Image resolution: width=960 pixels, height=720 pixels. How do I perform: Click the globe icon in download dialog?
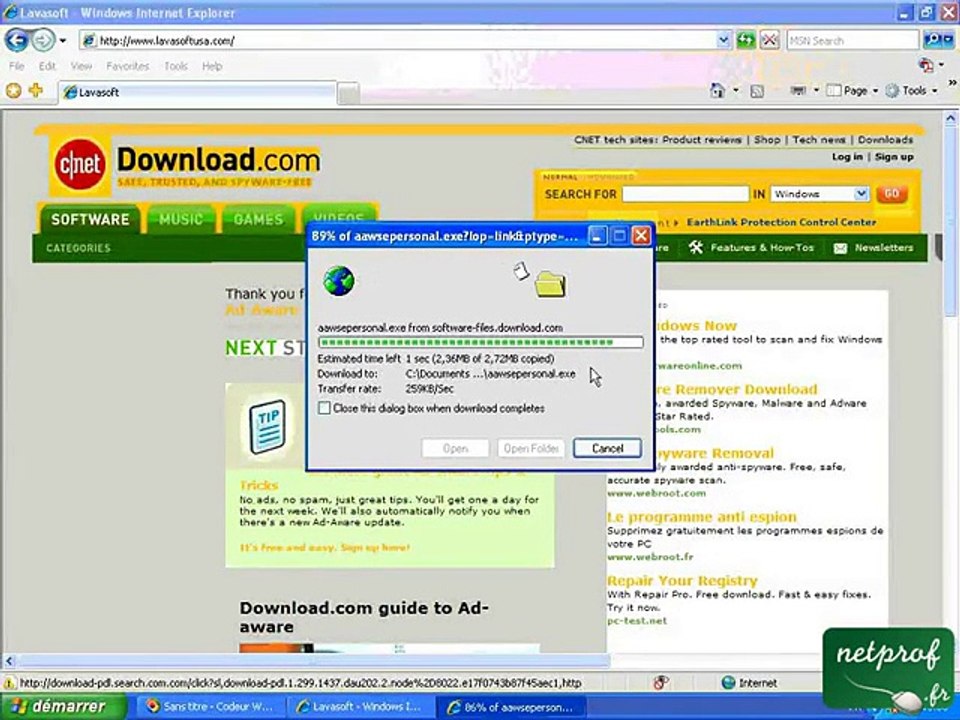tap(339, 281)
